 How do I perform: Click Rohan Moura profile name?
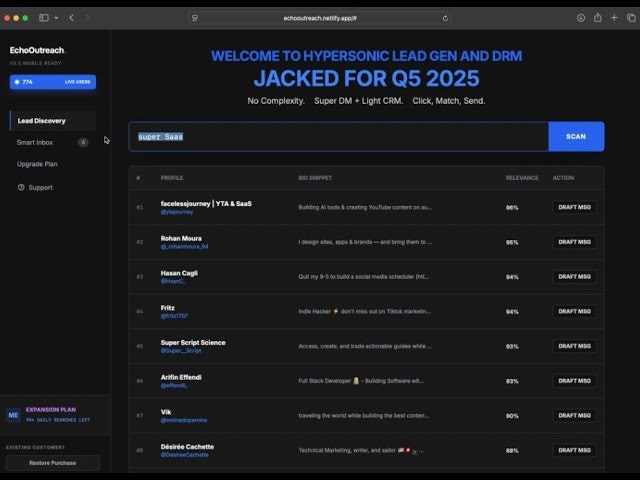coord(181,238)
